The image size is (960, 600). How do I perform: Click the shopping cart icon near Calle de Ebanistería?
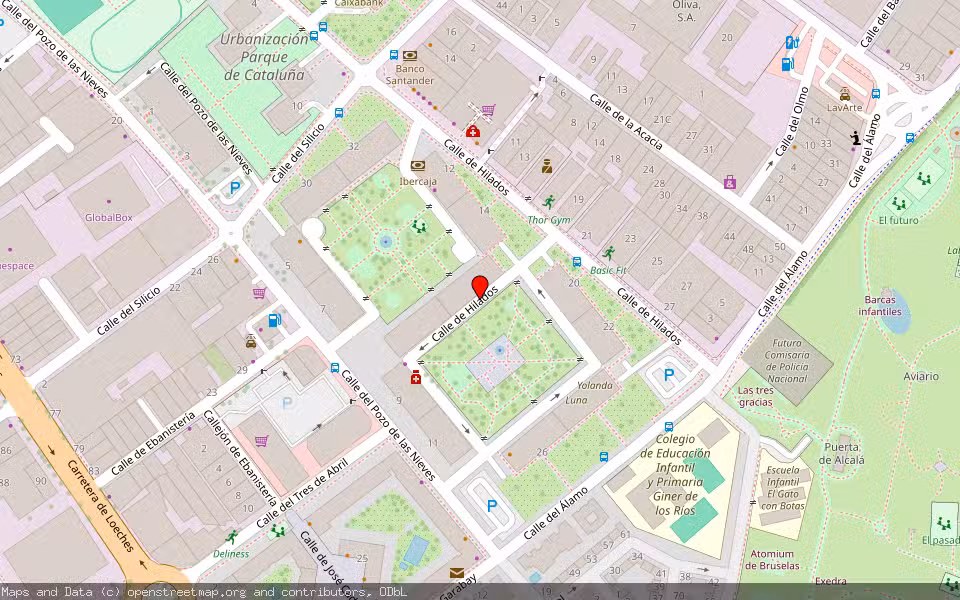point(261,440)
